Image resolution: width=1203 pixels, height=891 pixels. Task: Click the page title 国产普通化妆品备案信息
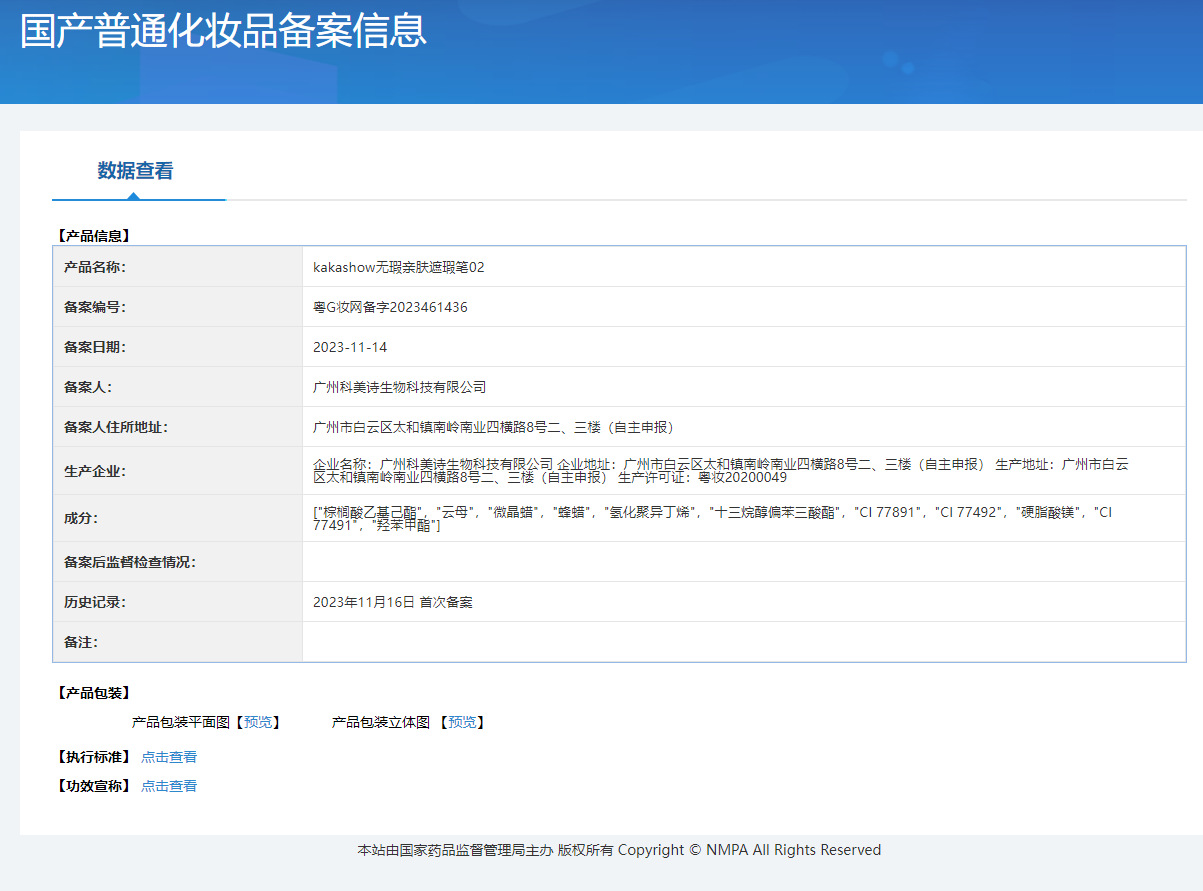point(223,31)
